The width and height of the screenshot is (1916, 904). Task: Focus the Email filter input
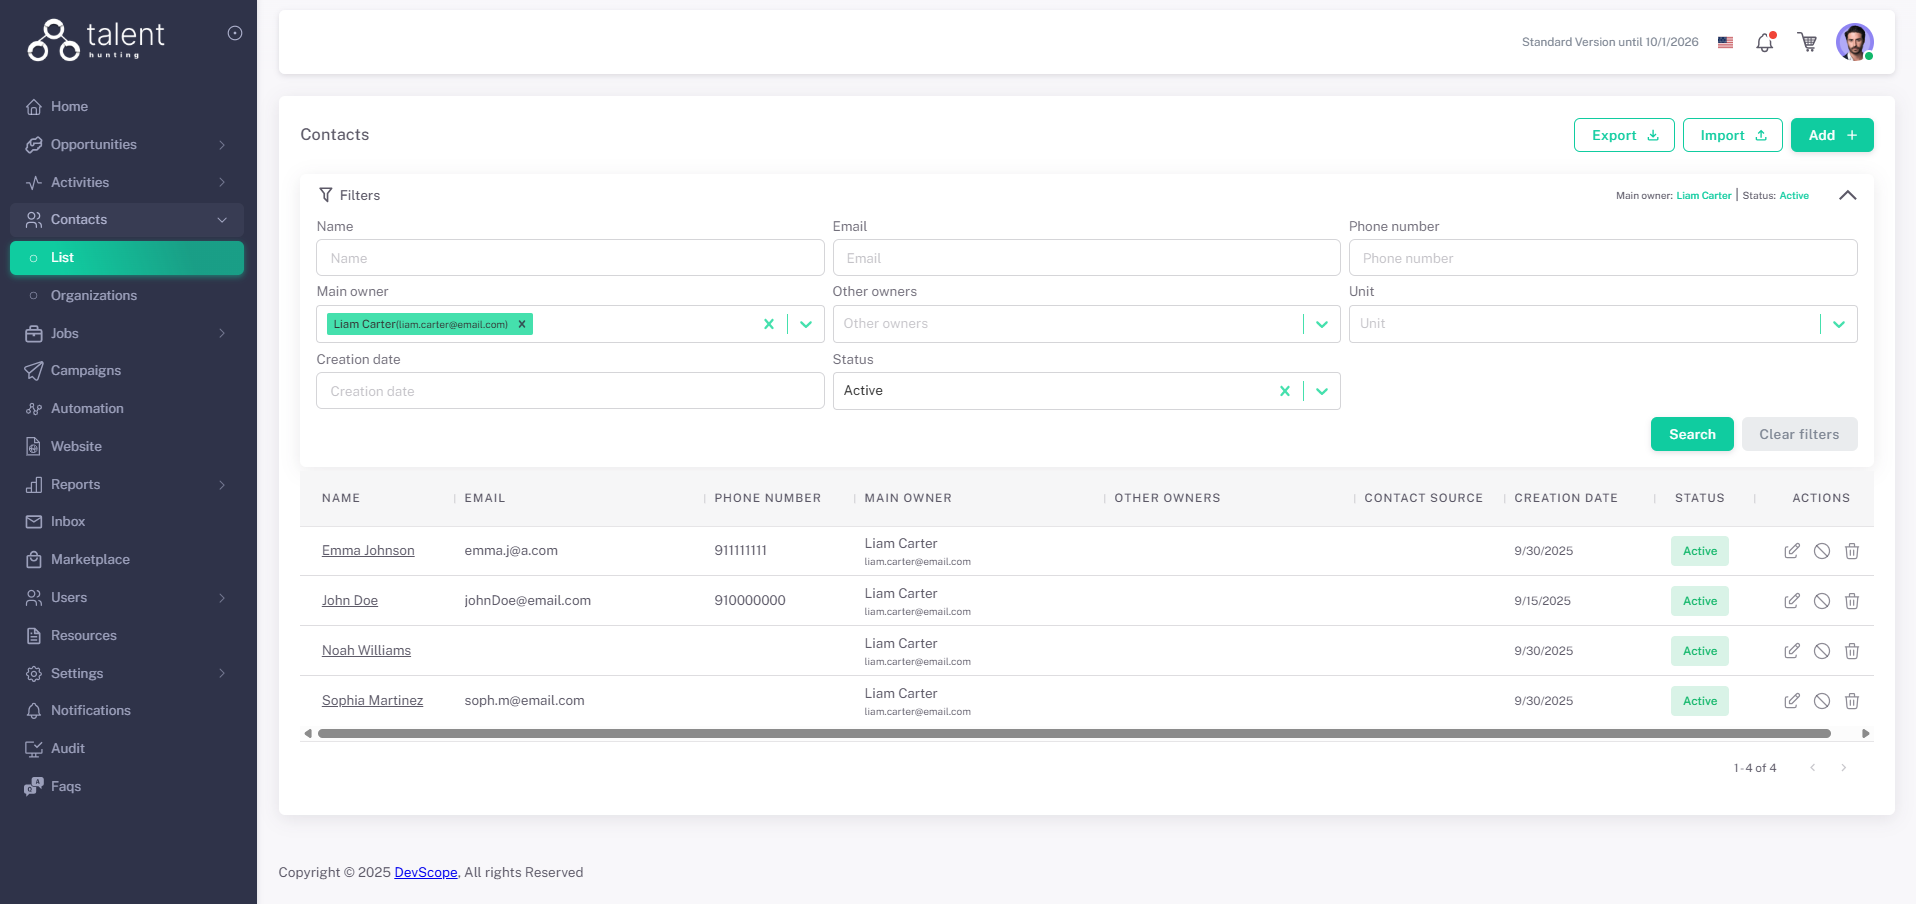[x=1085, y=258]
